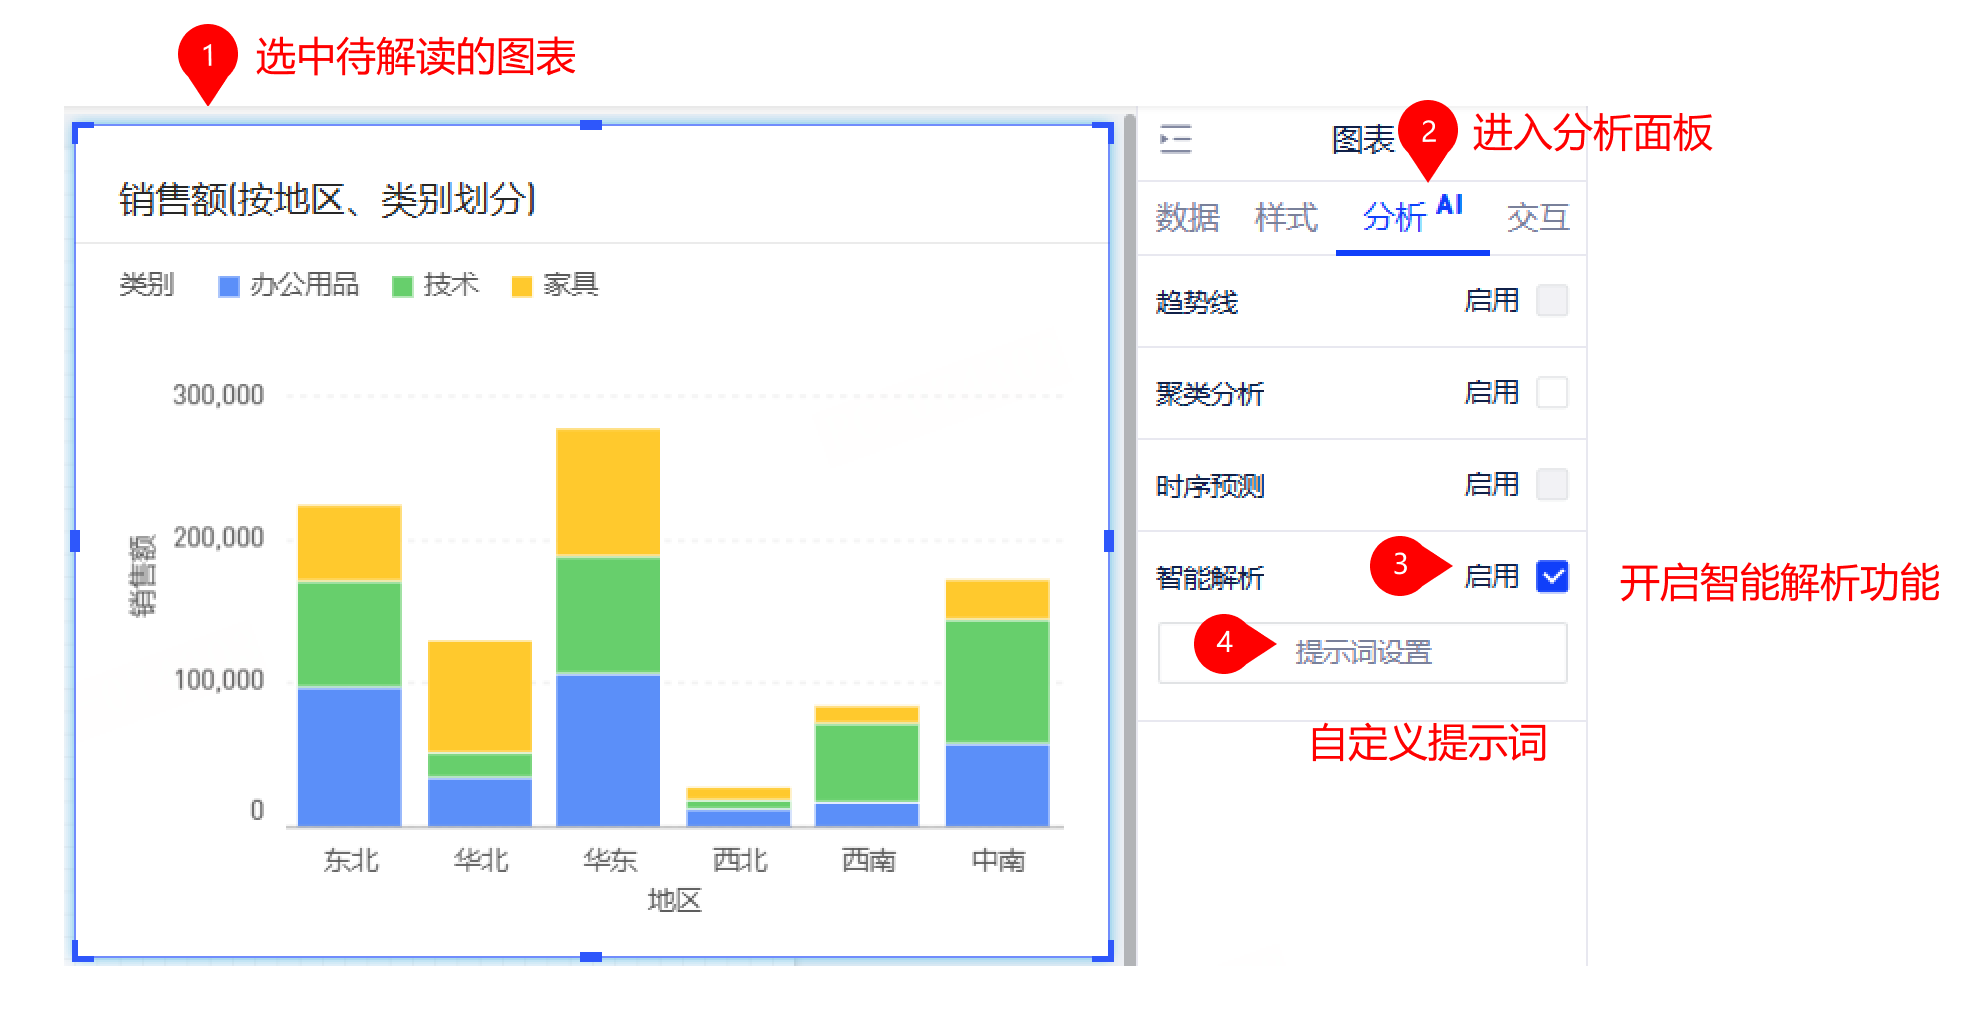Click the vertical scrollbar beside the chart

coord(1129,540)
